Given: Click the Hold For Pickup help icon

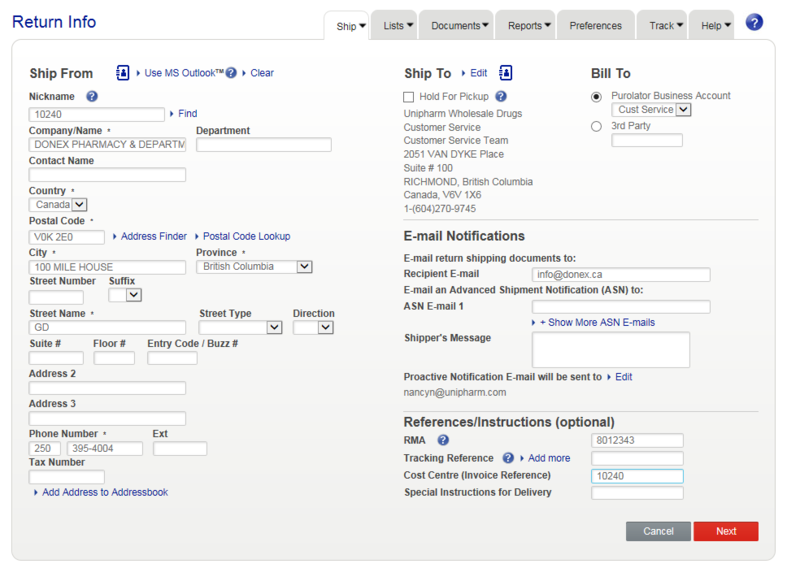Looking at the screenshot, I should click(x=501, y=96).
